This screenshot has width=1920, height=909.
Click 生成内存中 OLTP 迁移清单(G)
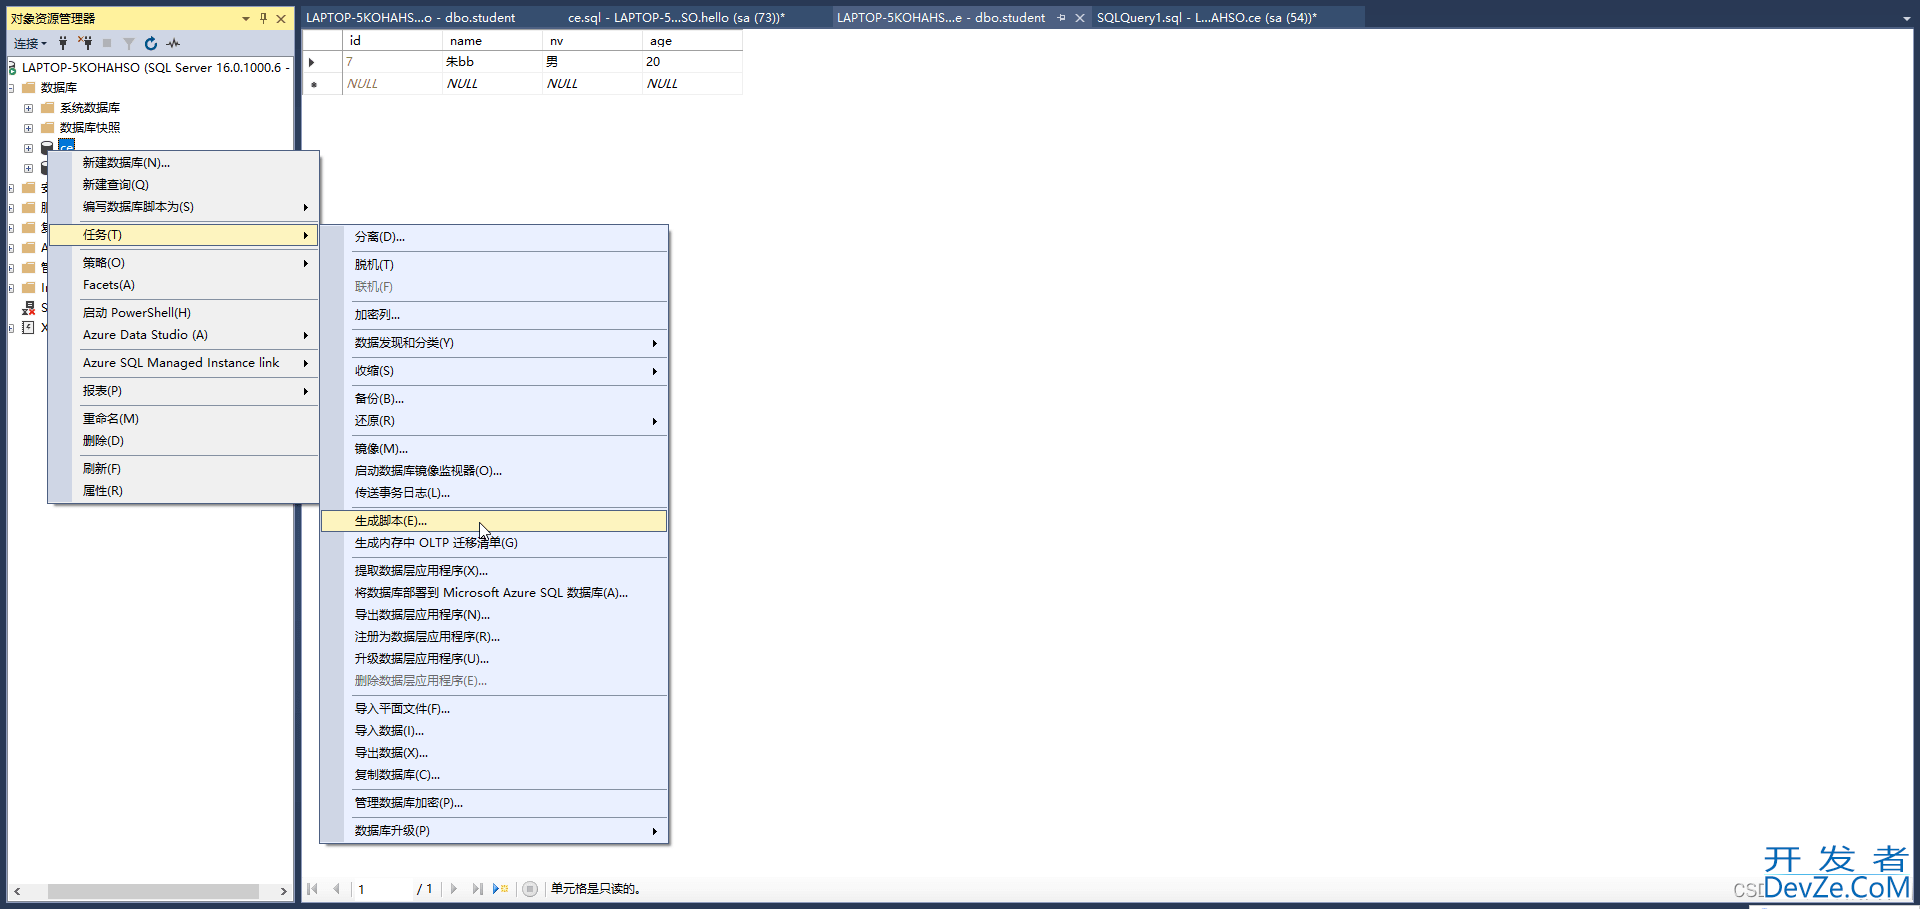(494, 543)
